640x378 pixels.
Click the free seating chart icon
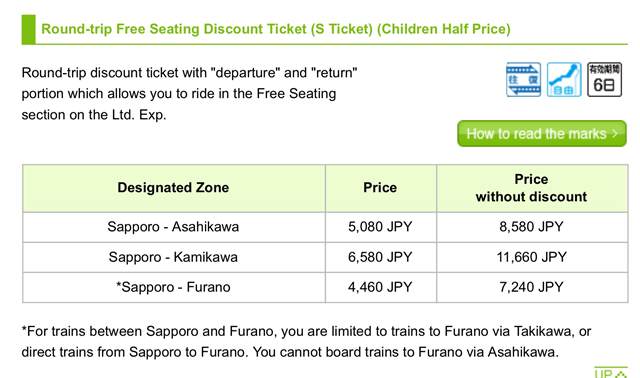point(564,80)
